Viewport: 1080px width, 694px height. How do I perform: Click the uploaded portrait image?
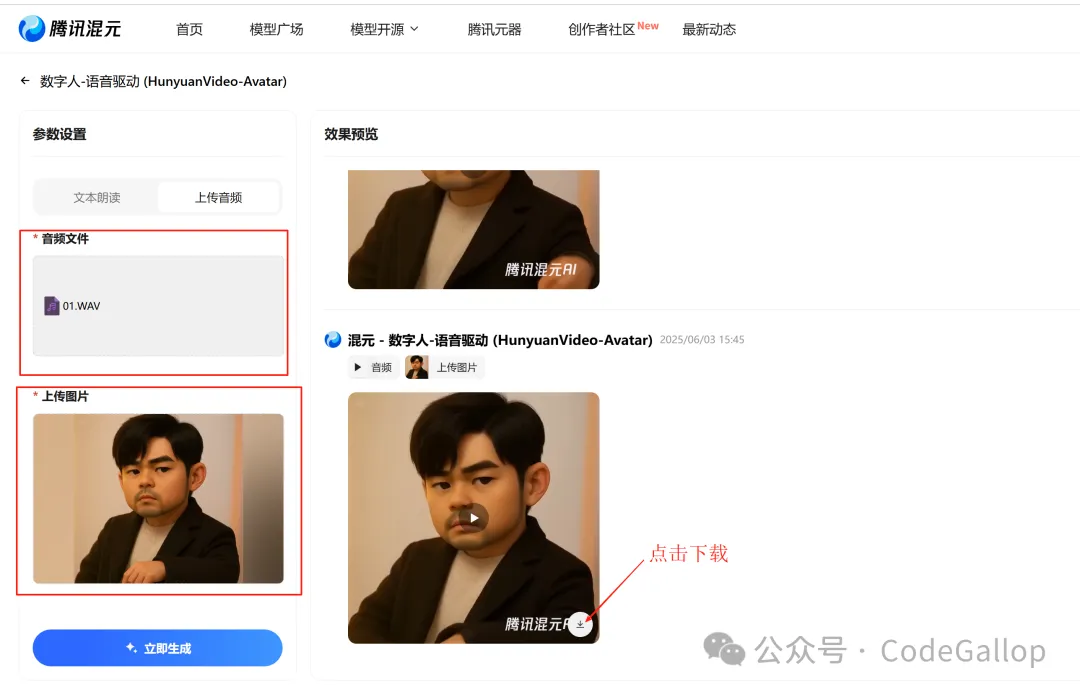coord(158,498)
